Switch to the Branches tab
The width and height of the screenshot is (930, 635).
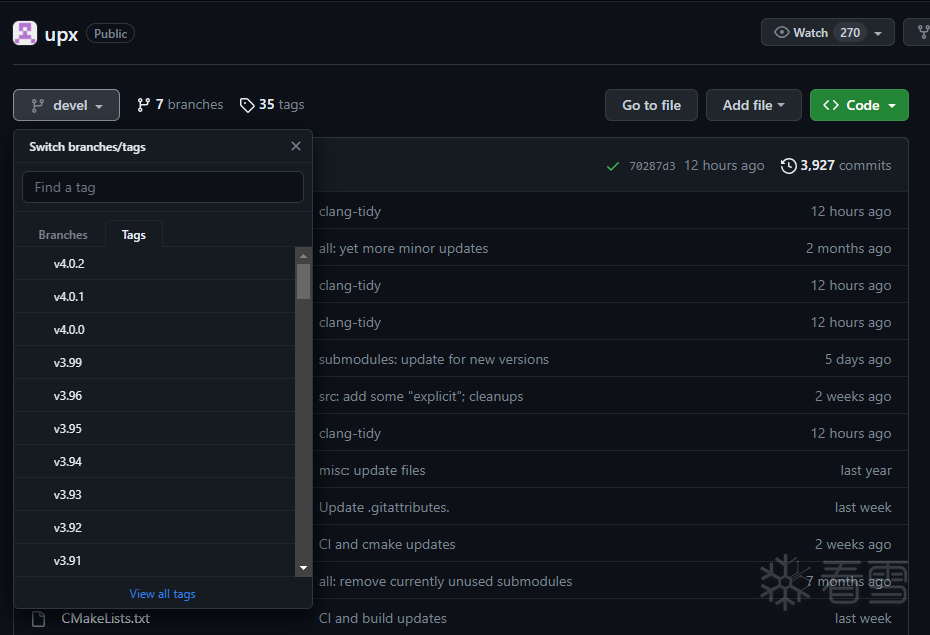(x=63, y=235)
